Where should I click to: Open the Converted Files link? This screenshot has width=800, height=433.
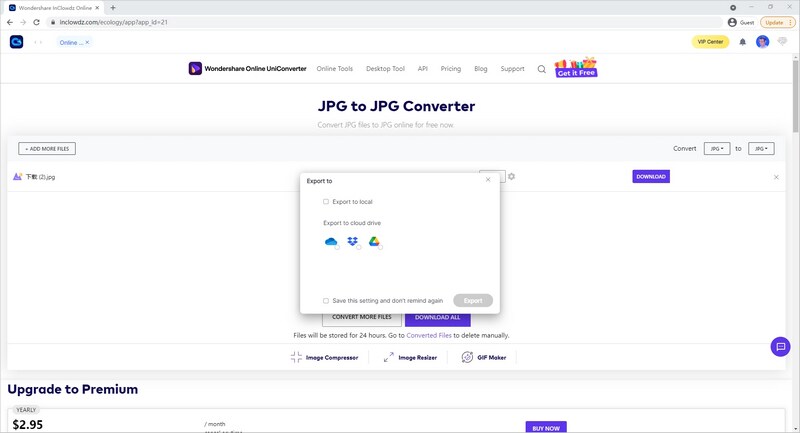tap(429, 335)
